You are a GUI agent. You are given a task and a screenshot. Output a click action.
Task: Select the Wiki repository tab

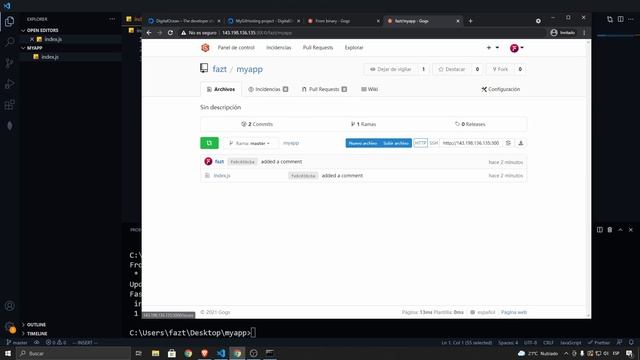[369, 89]
